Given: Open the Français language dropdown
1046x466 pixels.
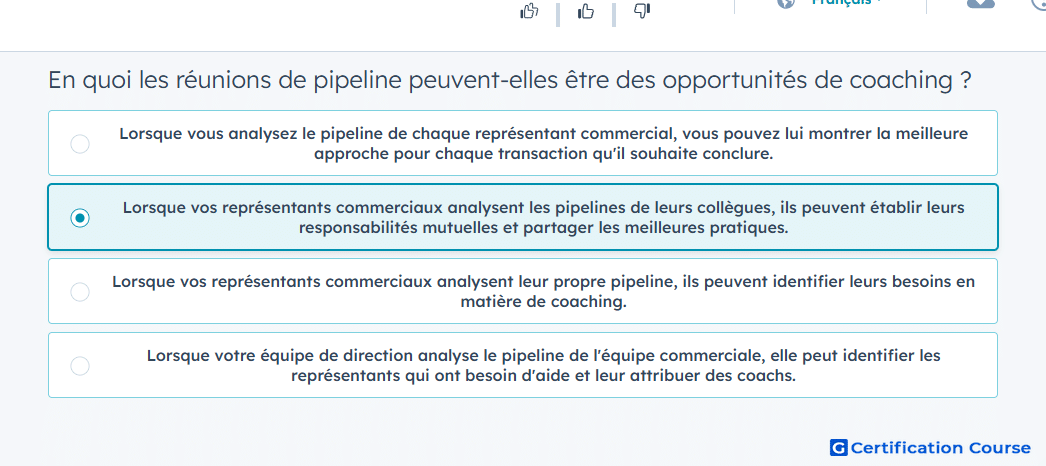Looking at the screenshot, I should (846, 3).
